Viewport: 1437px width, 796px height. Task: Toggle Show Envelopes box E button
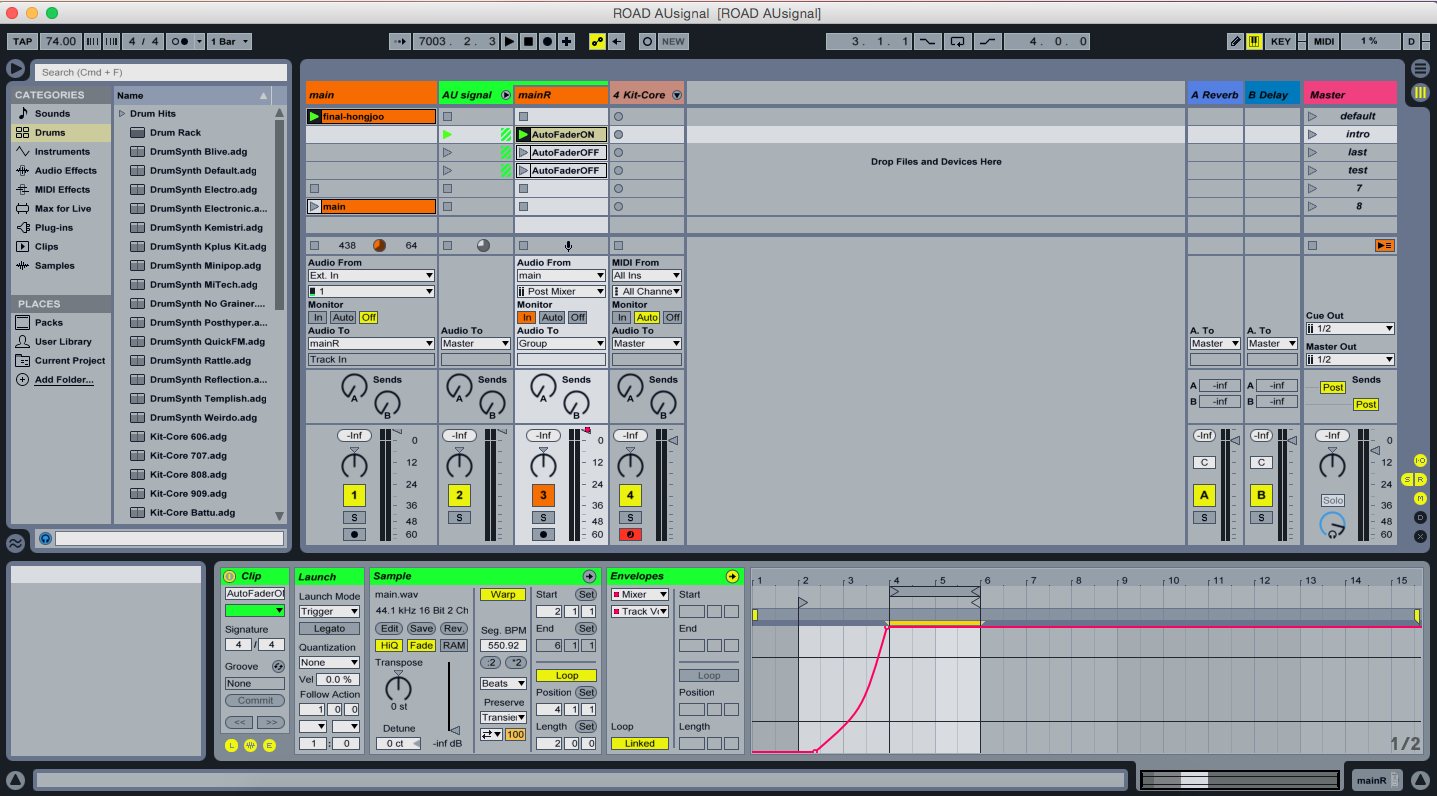pos(269,745)
